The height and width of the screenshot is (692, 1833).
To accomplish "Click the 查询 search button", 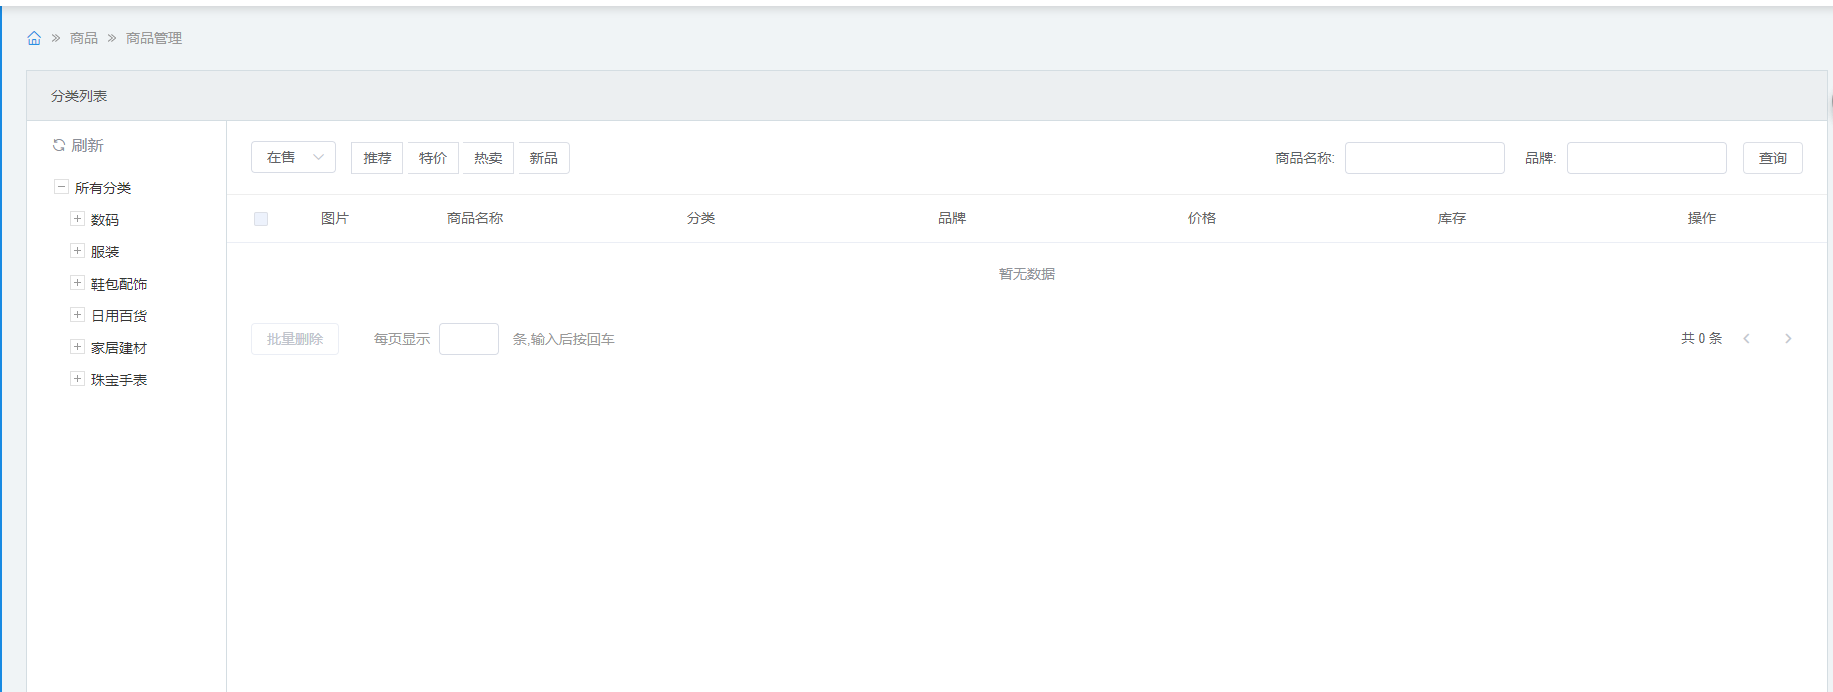I will 1773,158.
